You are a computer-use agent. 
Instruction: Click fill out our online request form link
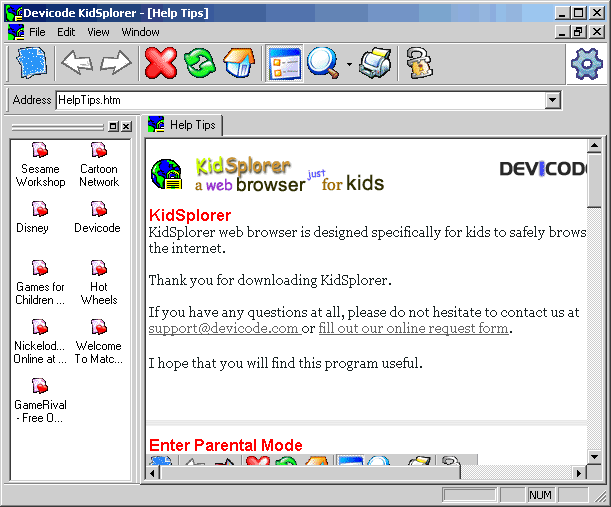413,329
